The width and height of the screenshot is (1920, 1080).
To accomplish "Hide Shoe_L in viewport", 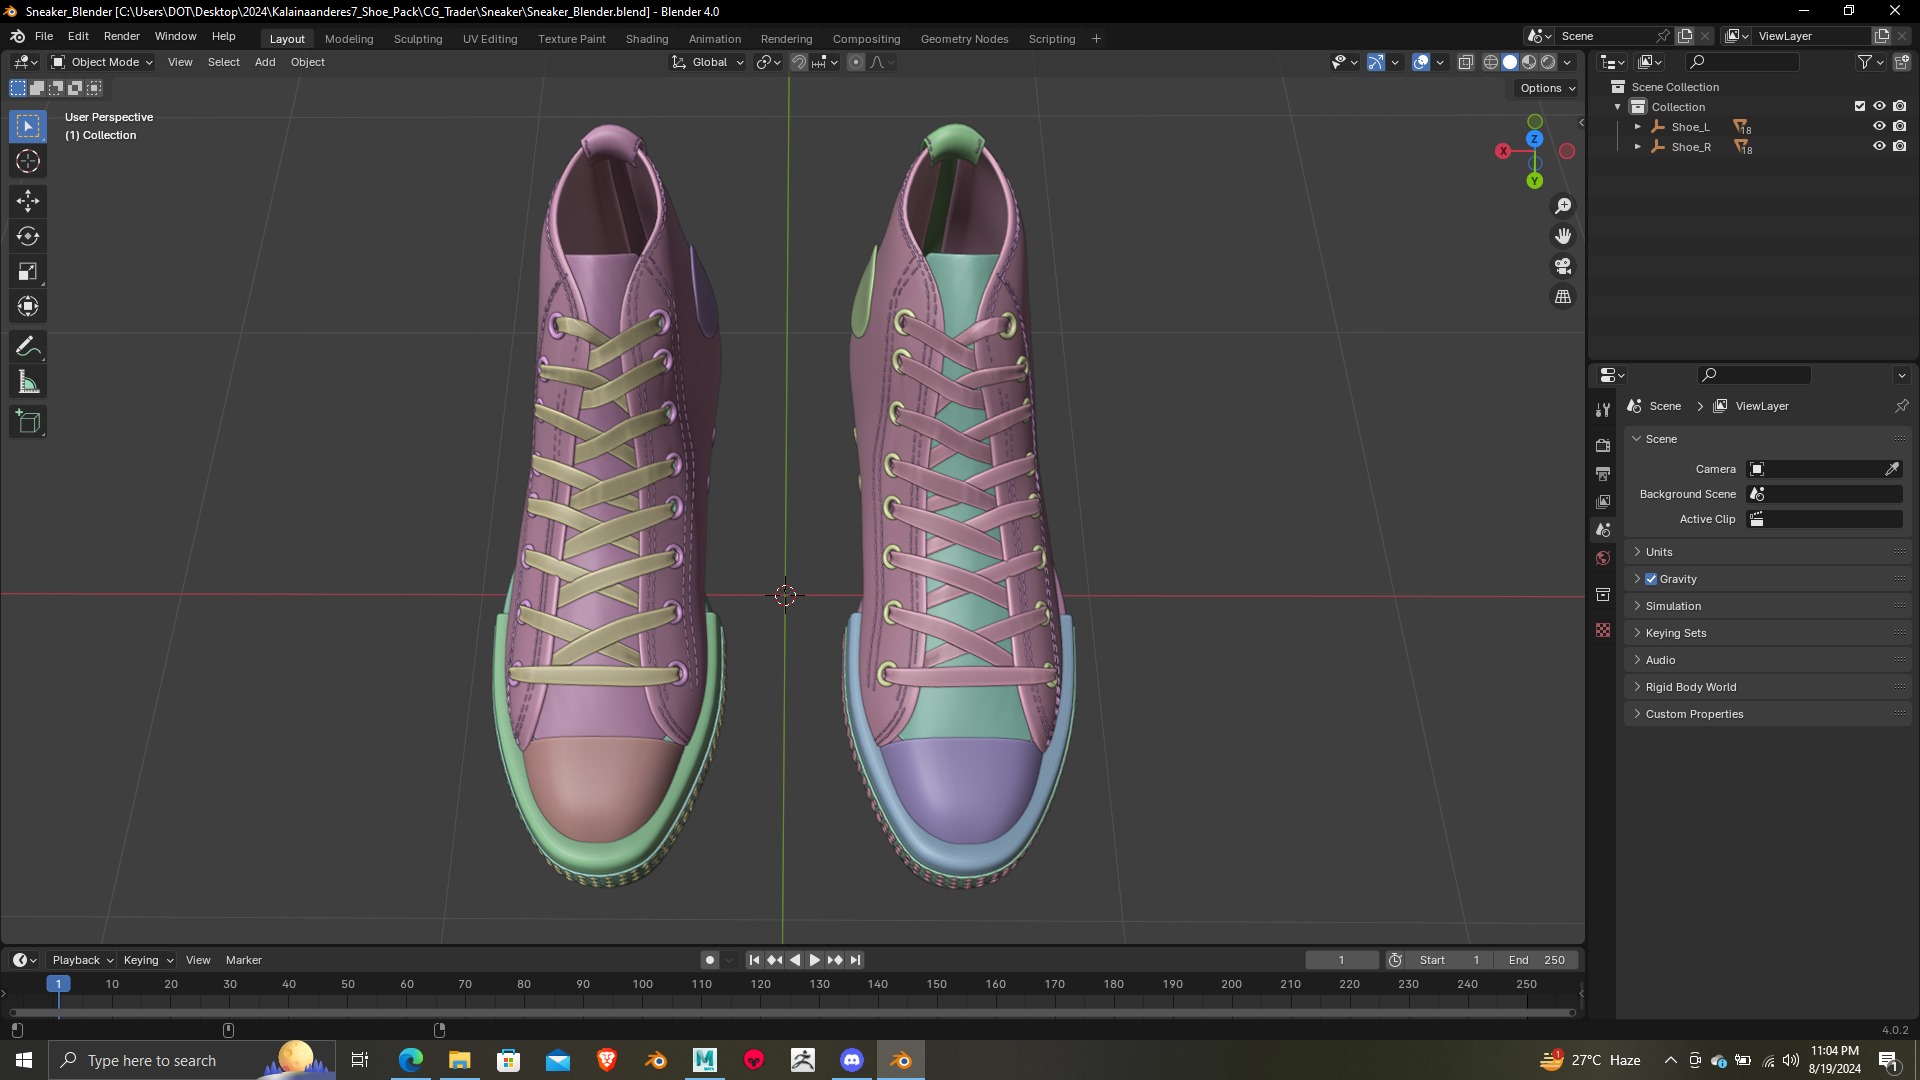I will [x=1879, y=126].
